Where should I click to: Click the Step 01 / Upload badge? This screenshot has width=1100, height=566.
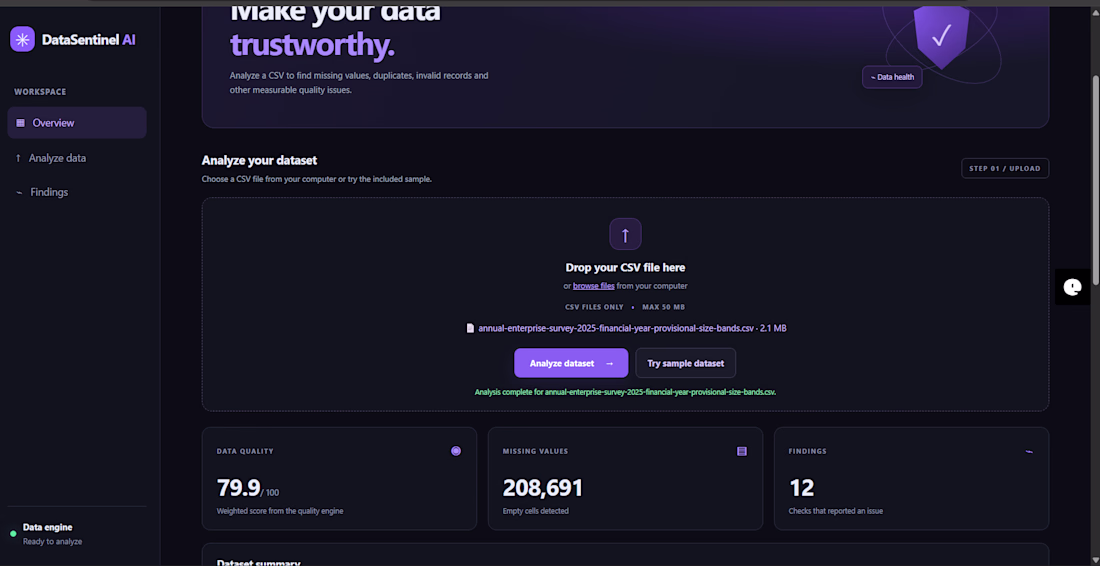pos(1005,168)
